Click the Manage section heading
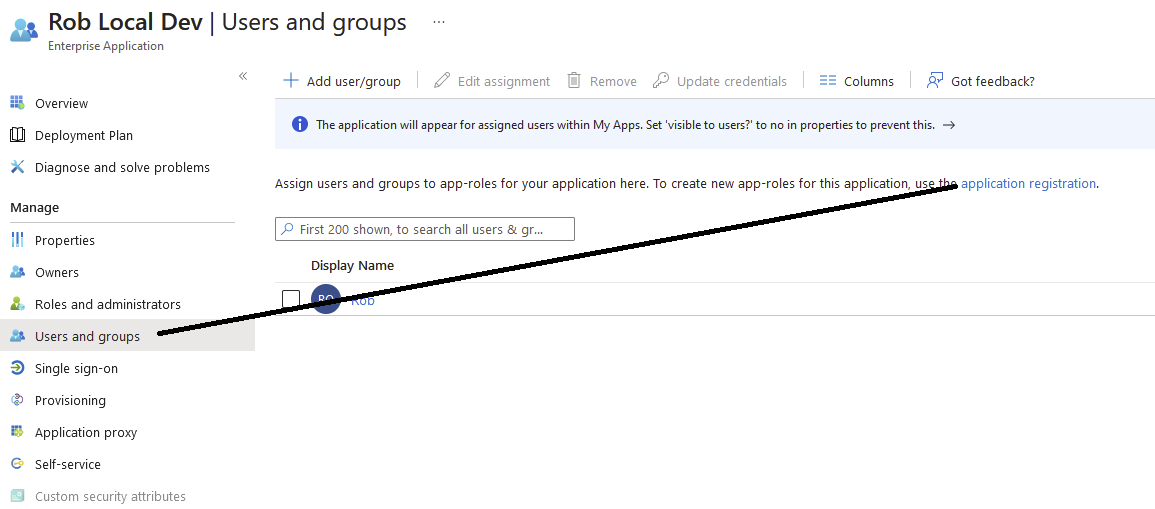 (35, 208)
